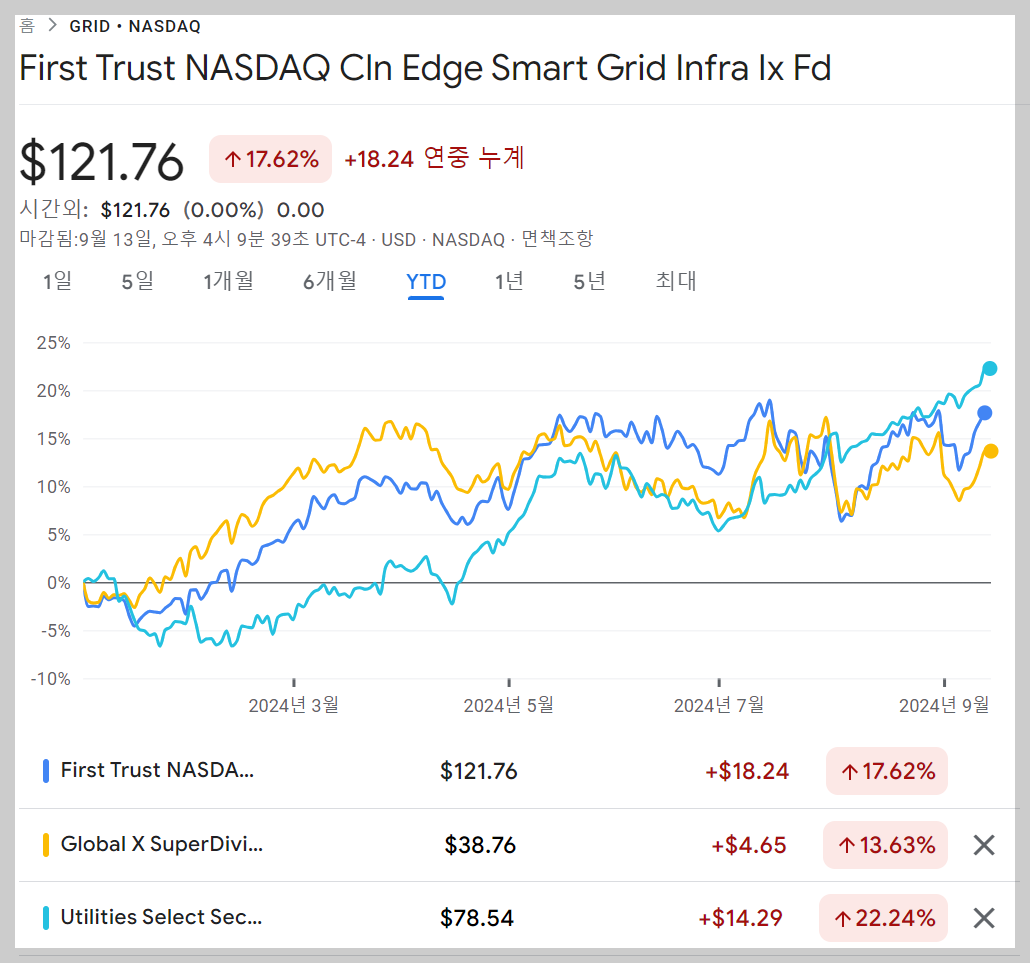The height and width of the screenshot is (963, 1030).
Task: Click the 22.24% change badge
Action: click(884, 918)
